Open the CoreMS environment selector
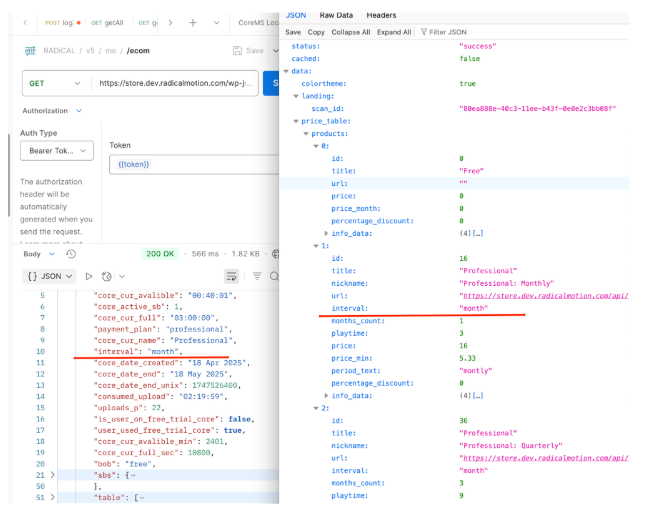Screen dimensions: 658x510 coord(258,23)
